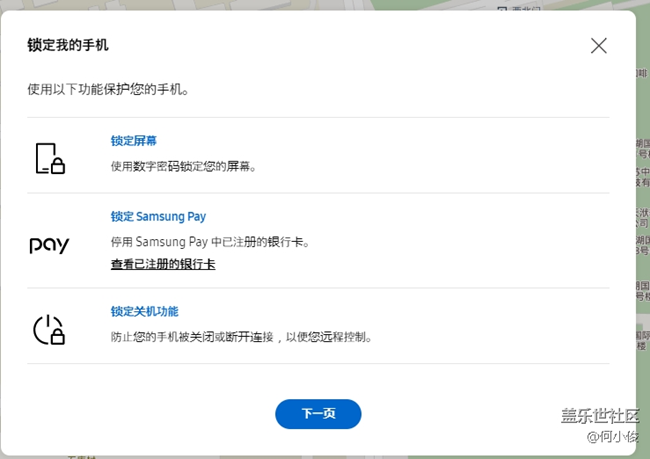This screenshot has width=650, height=459.
Task: Click the power-off lock icon
Action: pos(49,330)
